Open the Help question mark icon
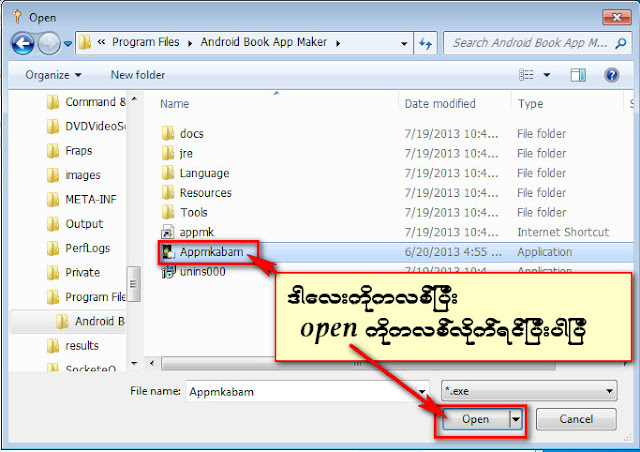Image resolution: width=640 pixels, height=452 pixels. (x=611, y=75)
